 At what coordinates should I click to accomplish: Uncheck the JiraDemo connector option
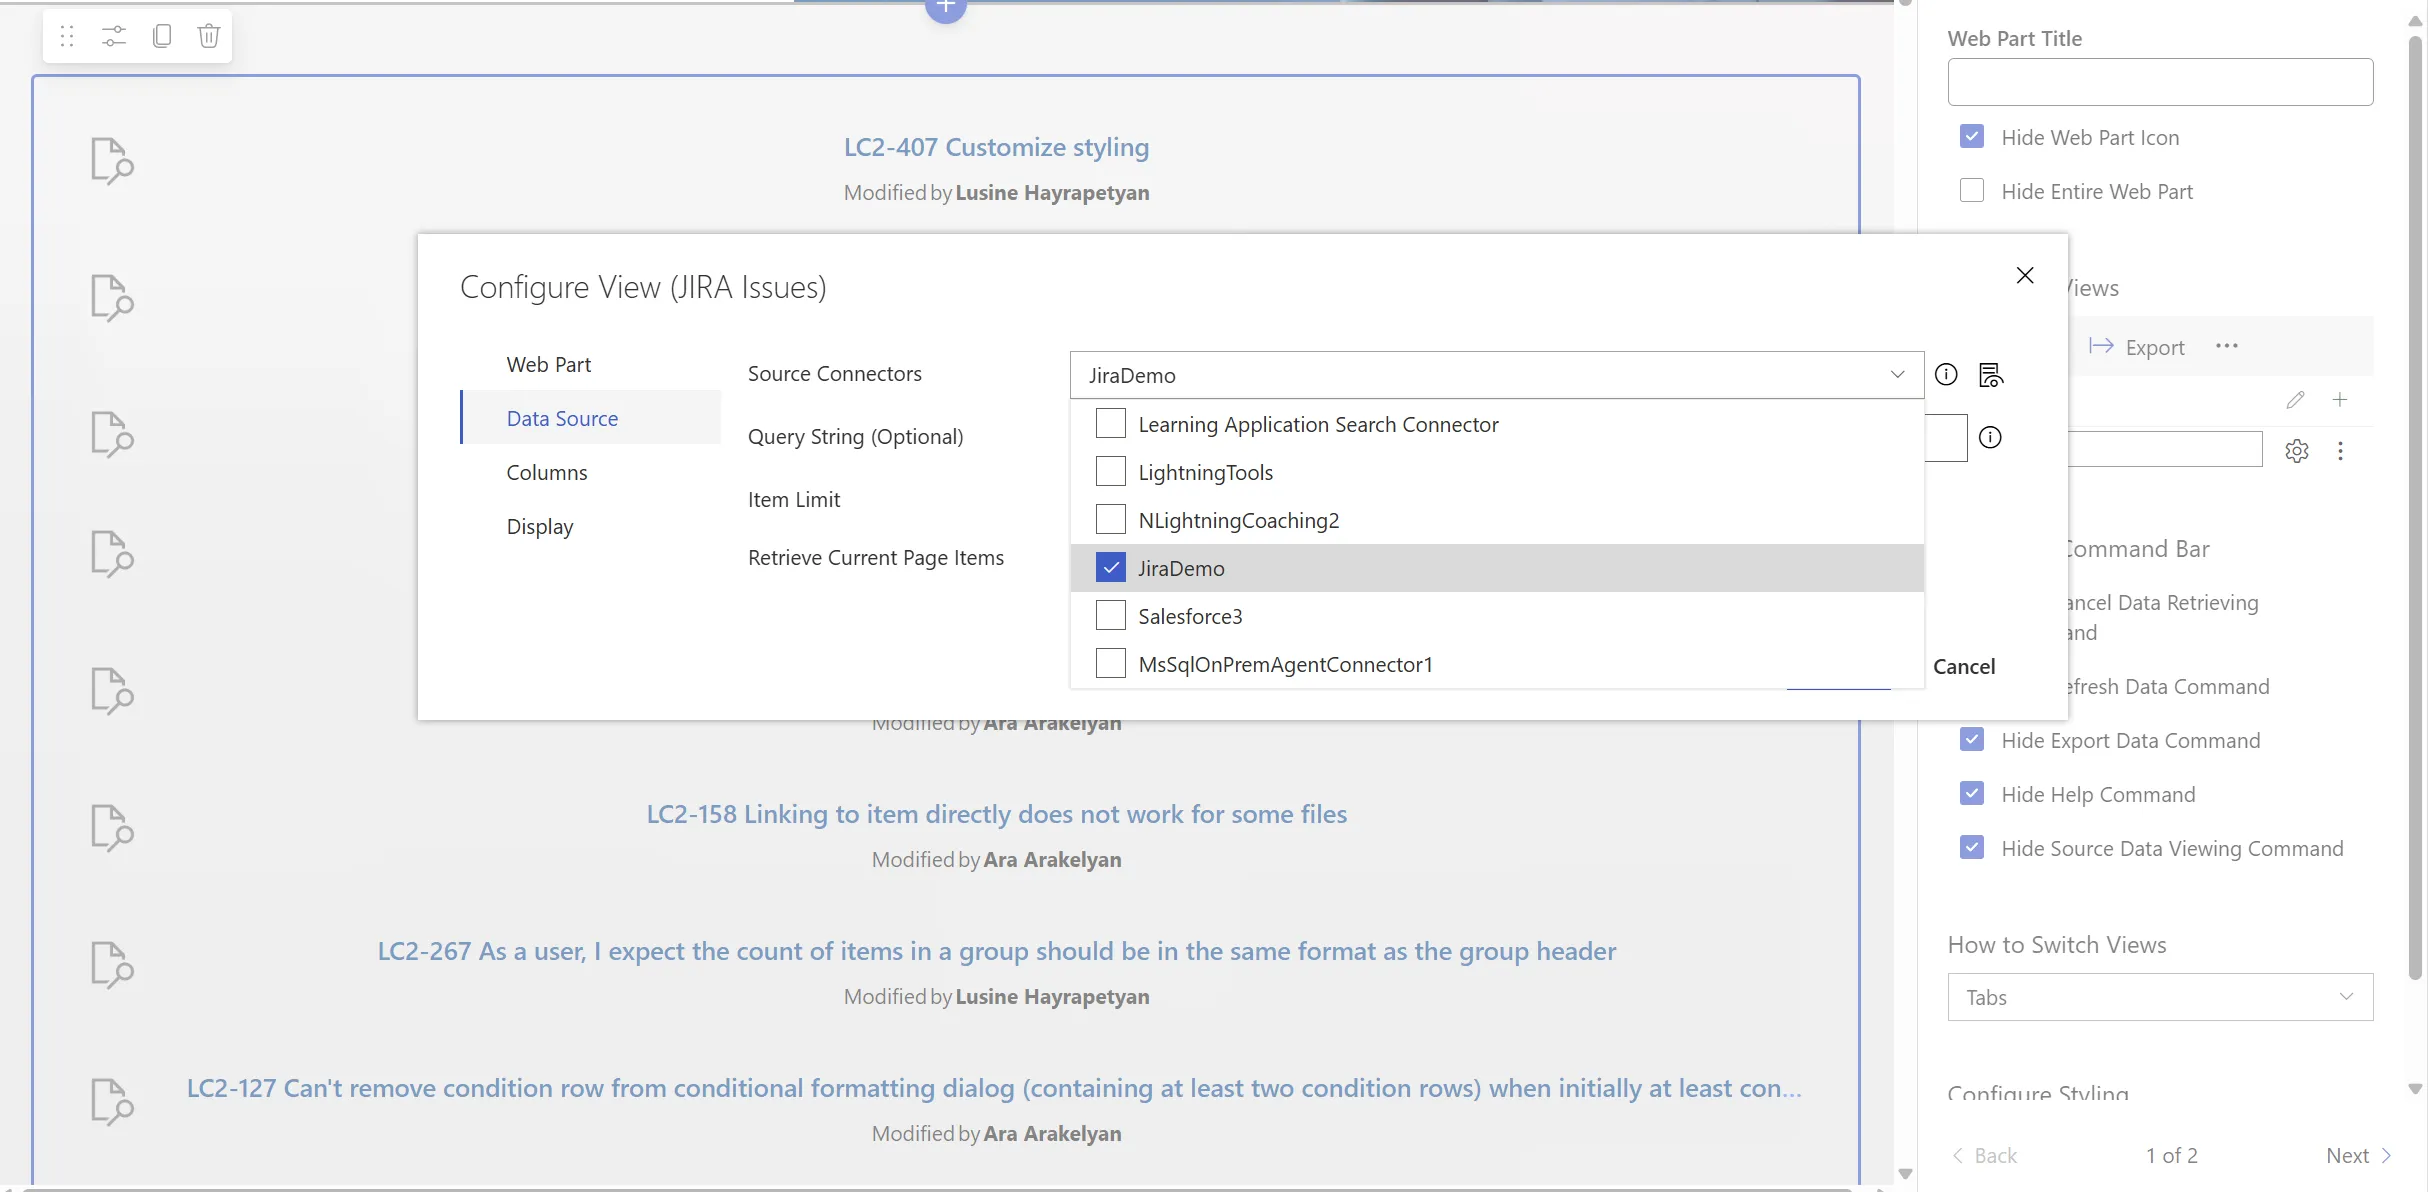coord(1110,567)
